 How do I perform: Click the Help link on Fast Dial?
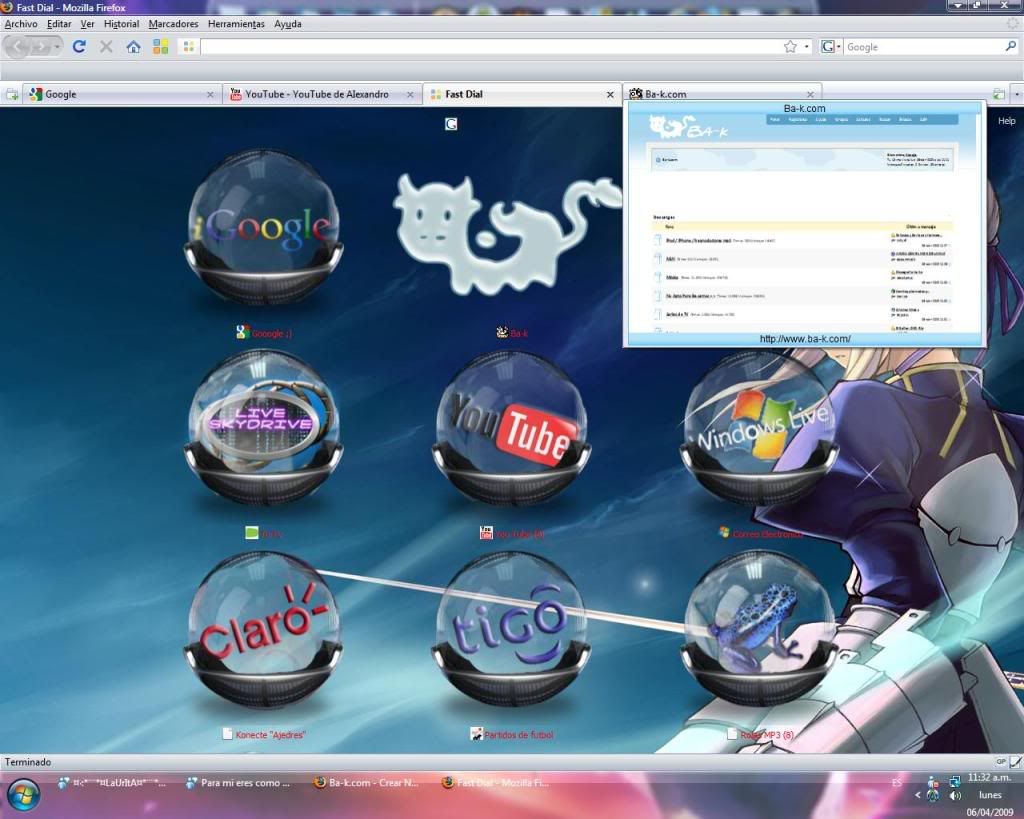(x=1006, y=121)
